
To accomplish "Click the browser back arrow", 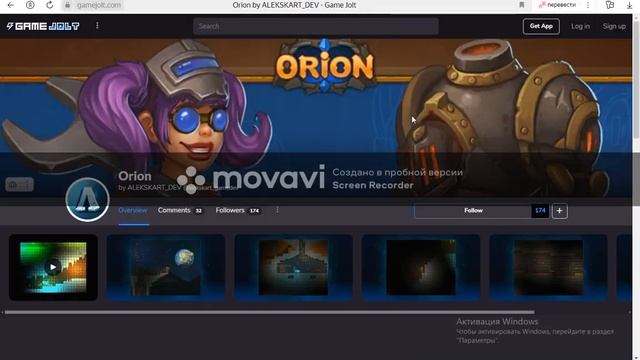I will 11,5.
